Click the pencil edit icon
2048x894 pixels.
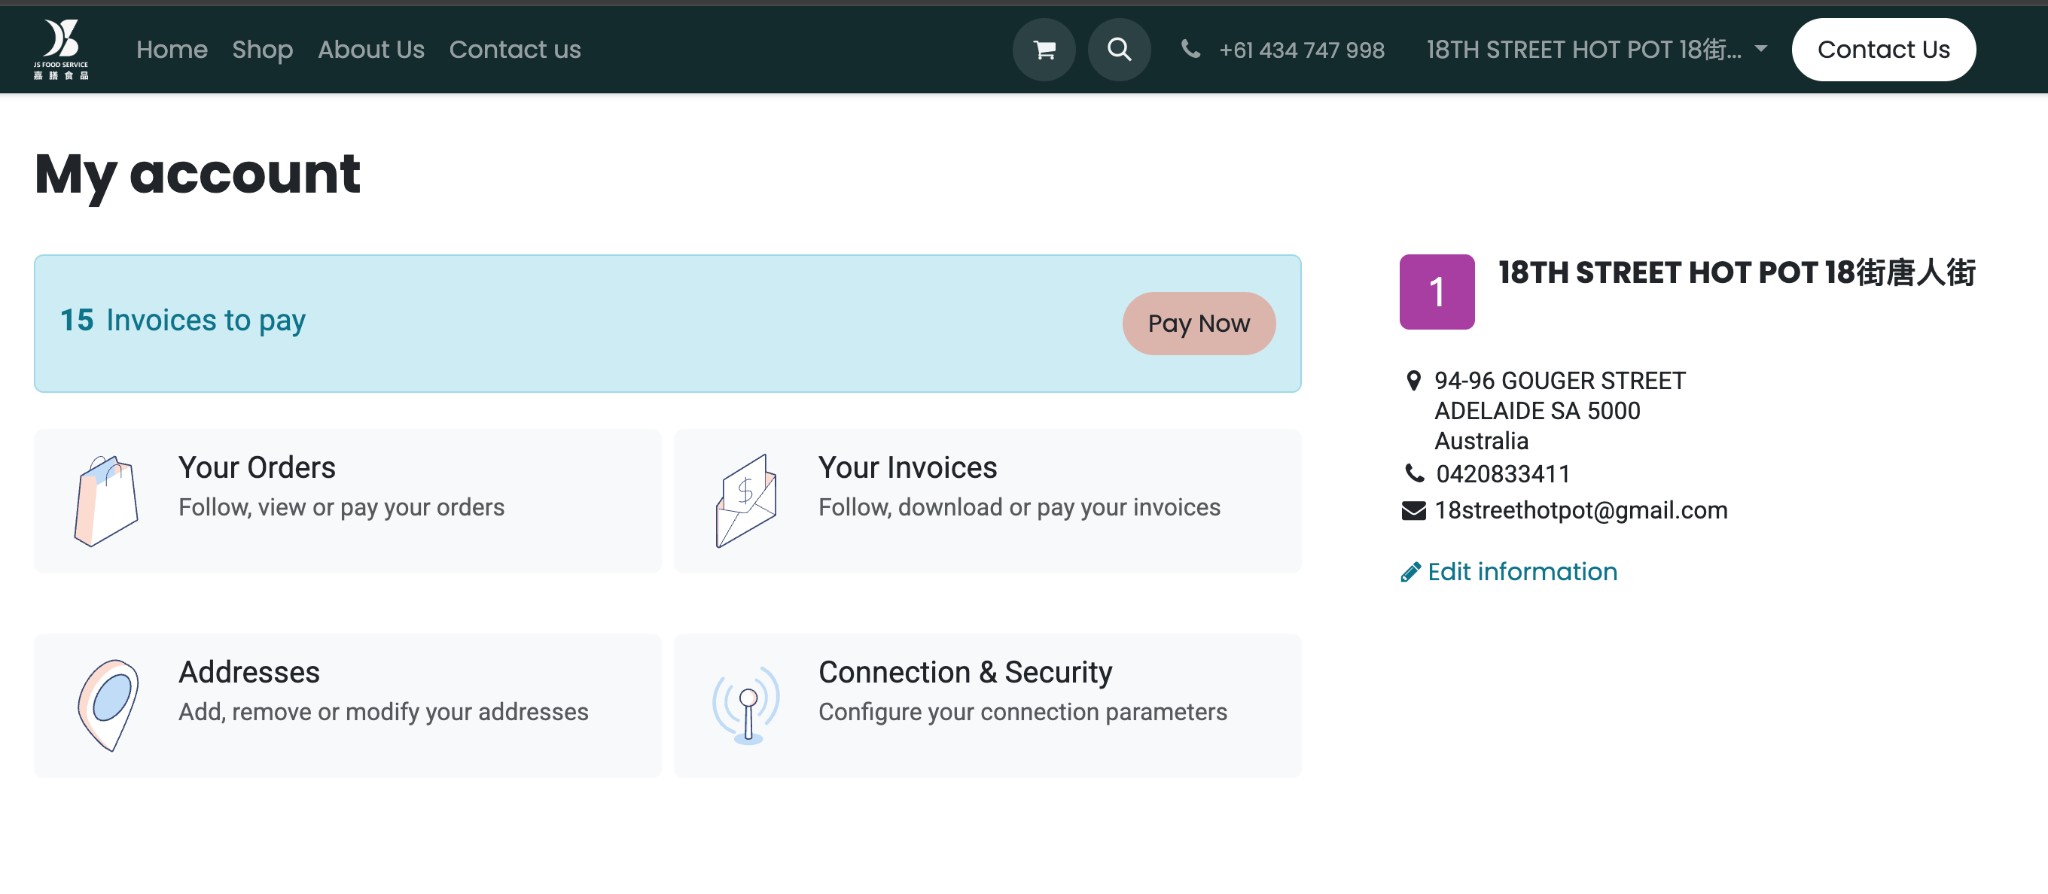click(1410, 572)
